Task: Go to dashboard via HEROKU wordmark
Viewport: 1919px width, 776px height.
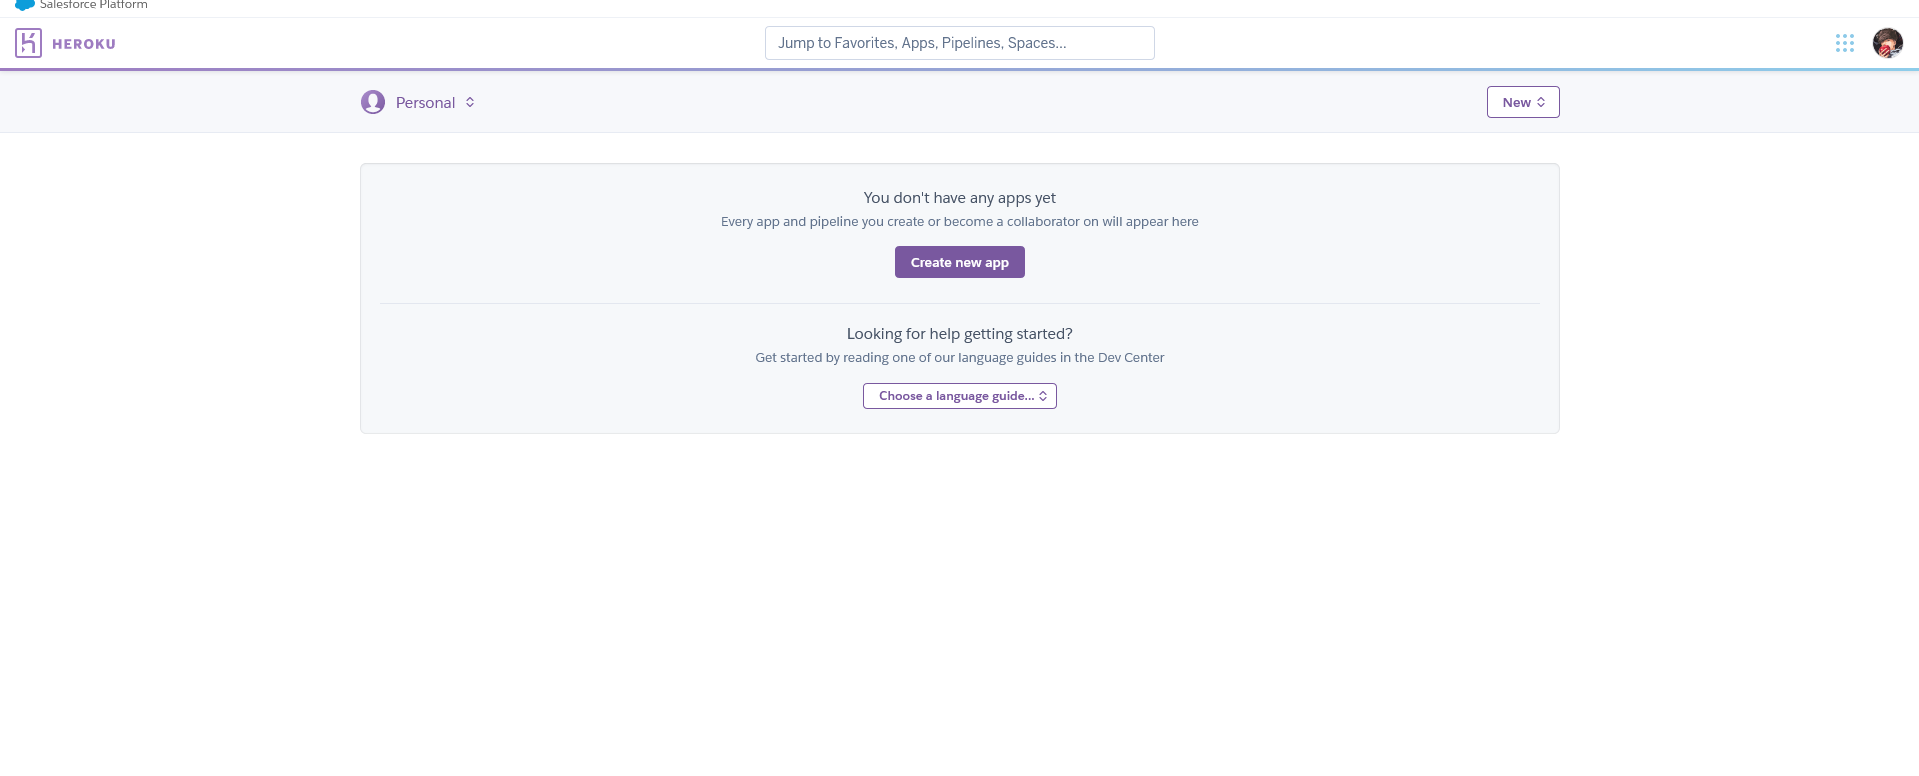Action: (x=84, y=44)
